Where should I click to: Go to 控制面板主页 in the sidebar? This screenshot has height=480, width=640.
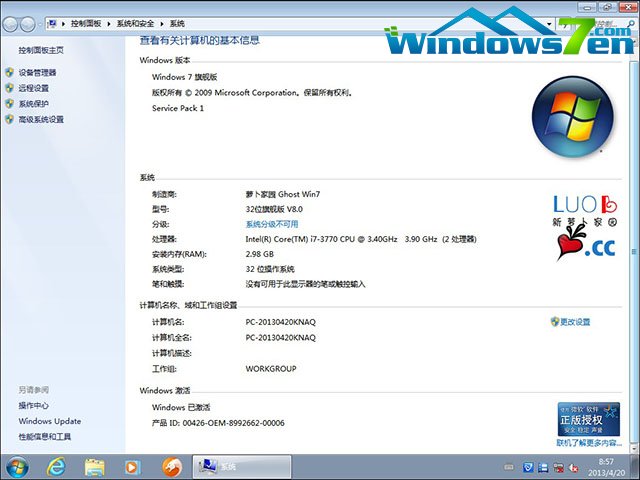(41, 50)
